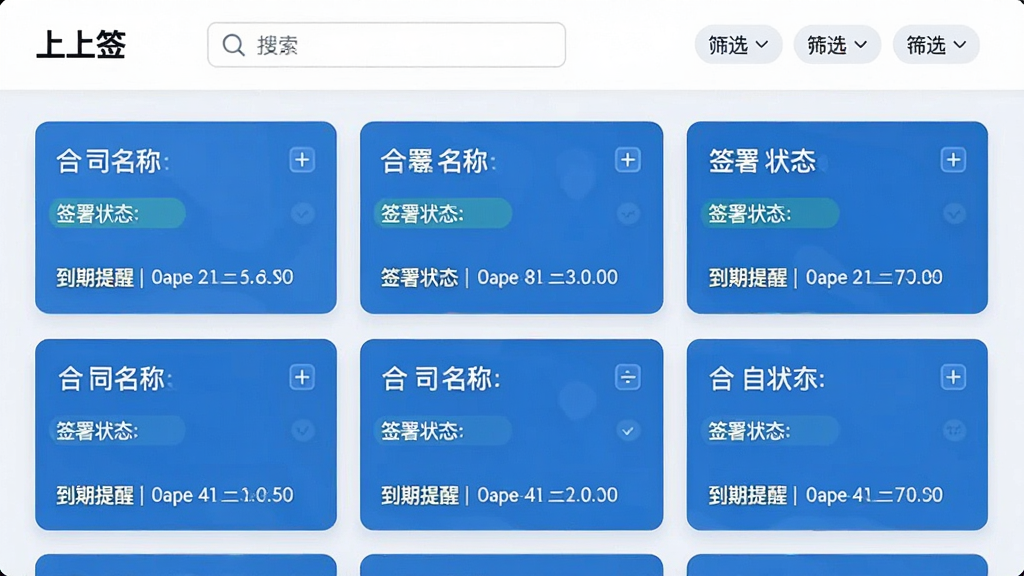Click green 签署状态 pill on card Oape 21 =70.00

[x=770, y=213]
